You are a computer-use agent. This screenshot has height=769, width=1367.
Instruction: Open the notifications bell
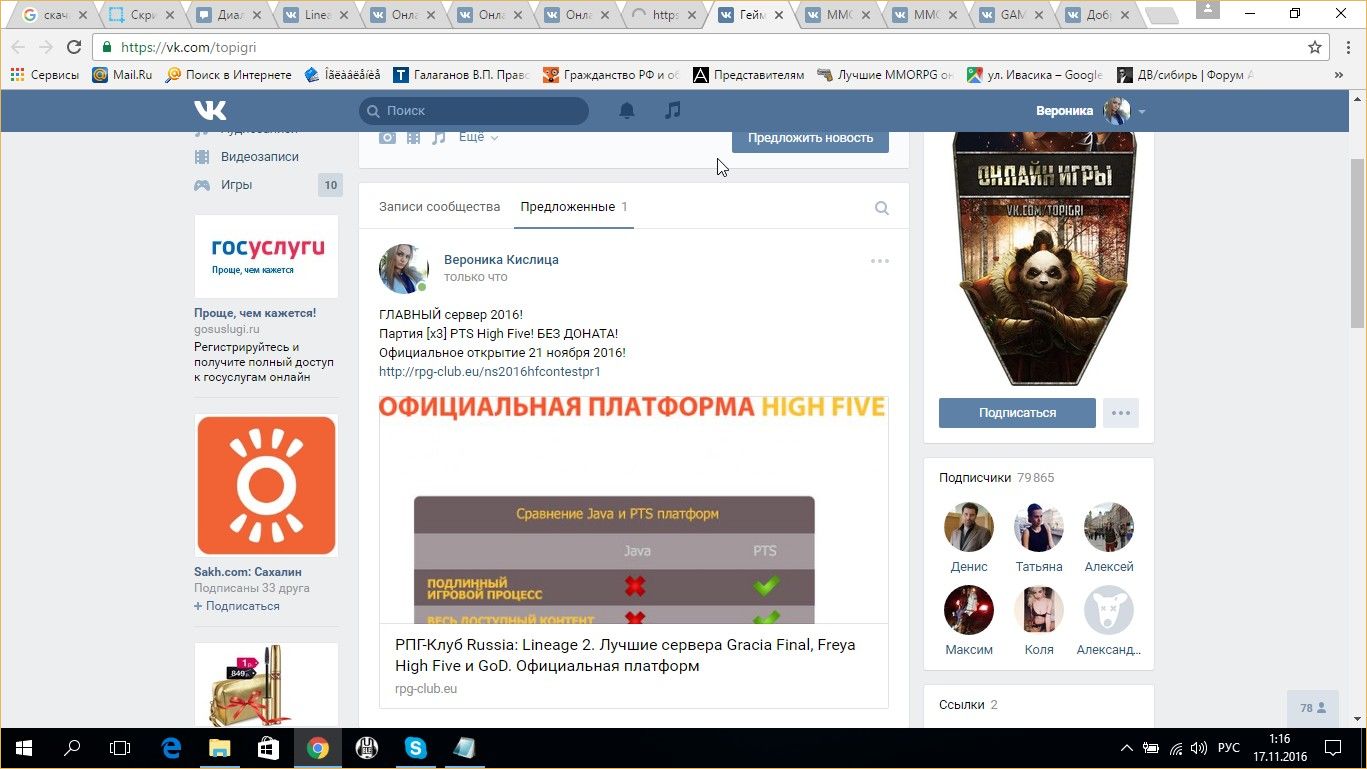point(627,110)
